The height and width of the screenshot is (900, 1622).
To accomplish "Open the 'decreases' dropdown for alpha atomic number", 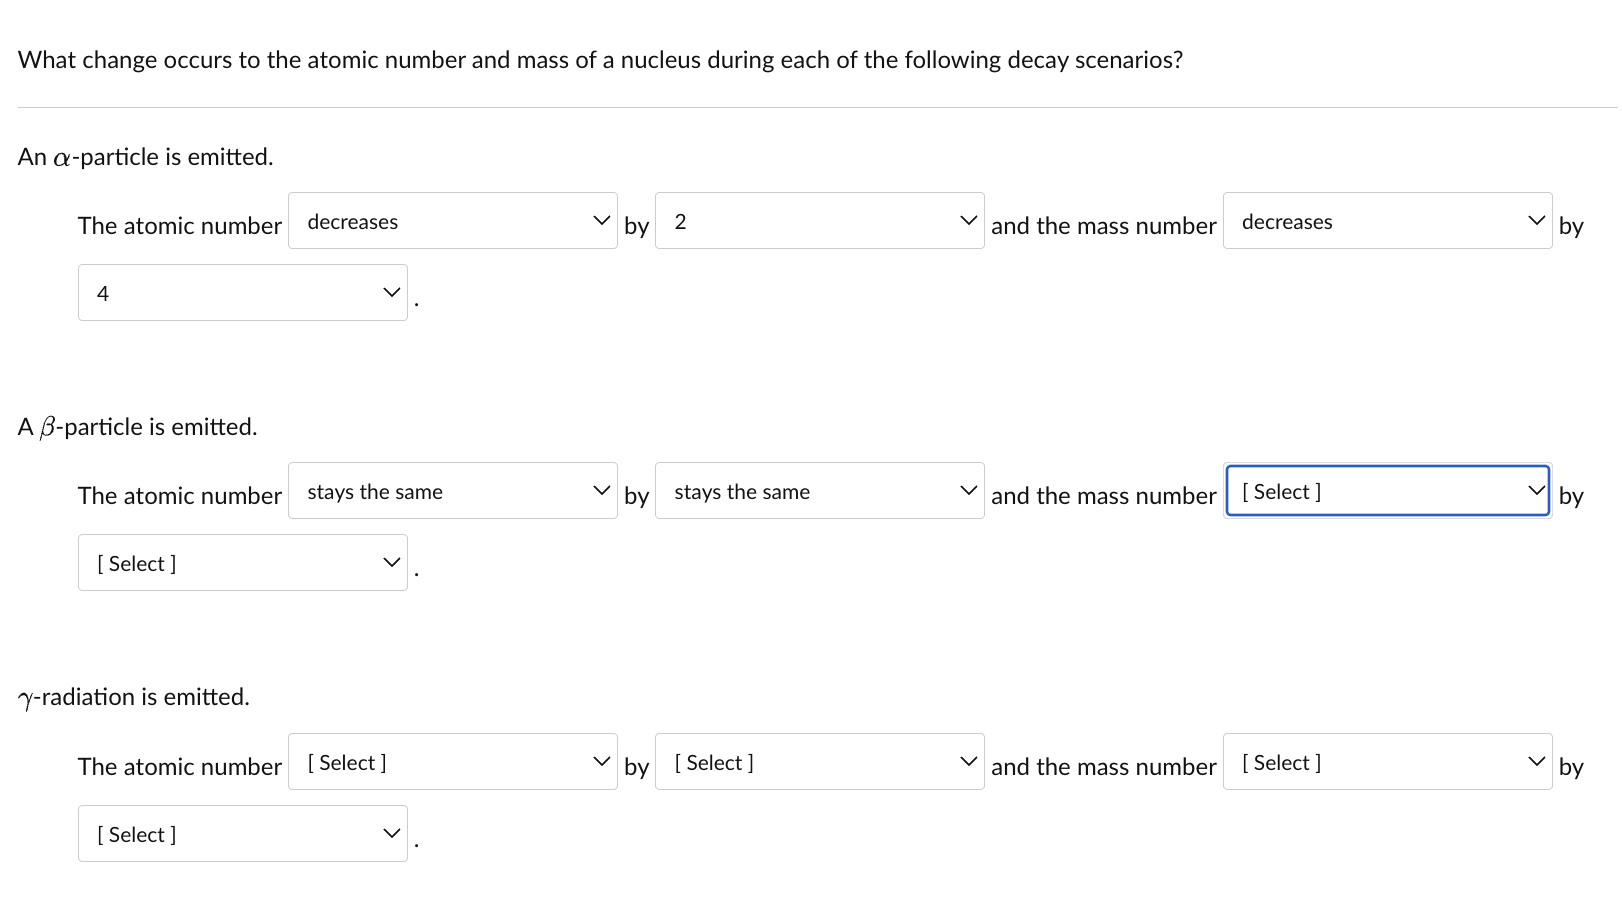I will coord(452,220).
